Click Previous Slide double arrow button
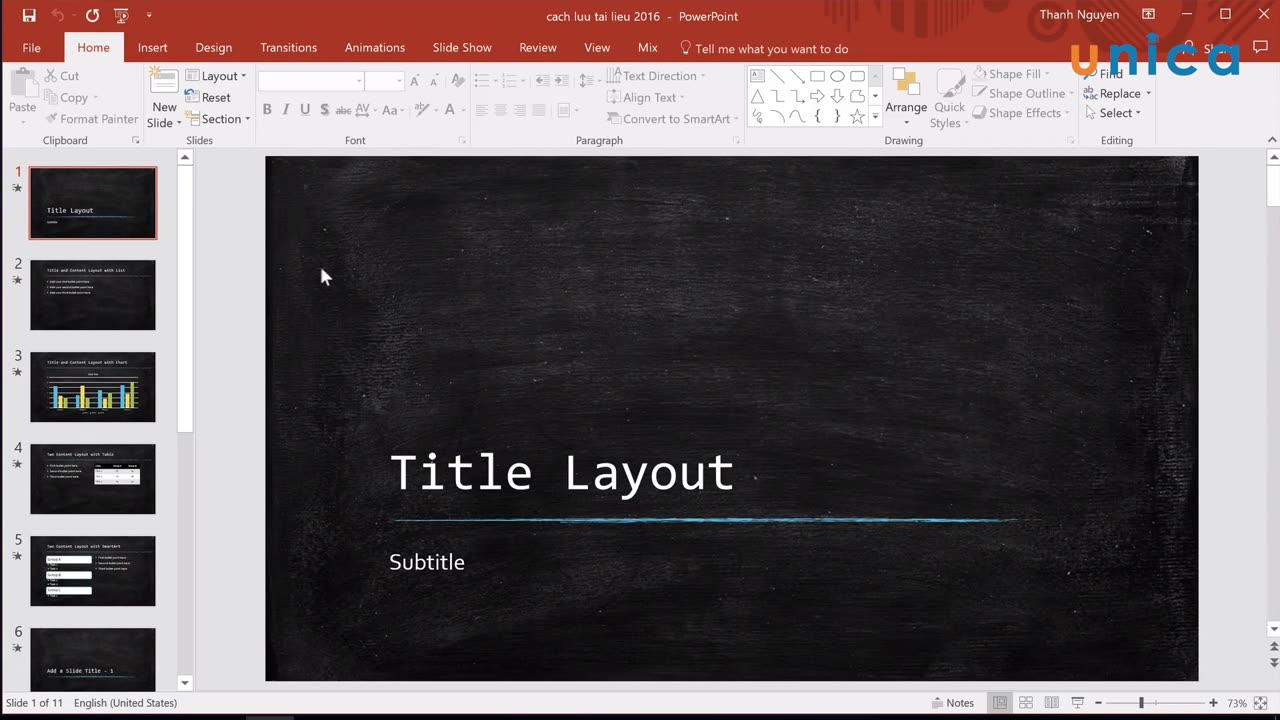Screen dimensions: 1280x720 [1273, 646]
